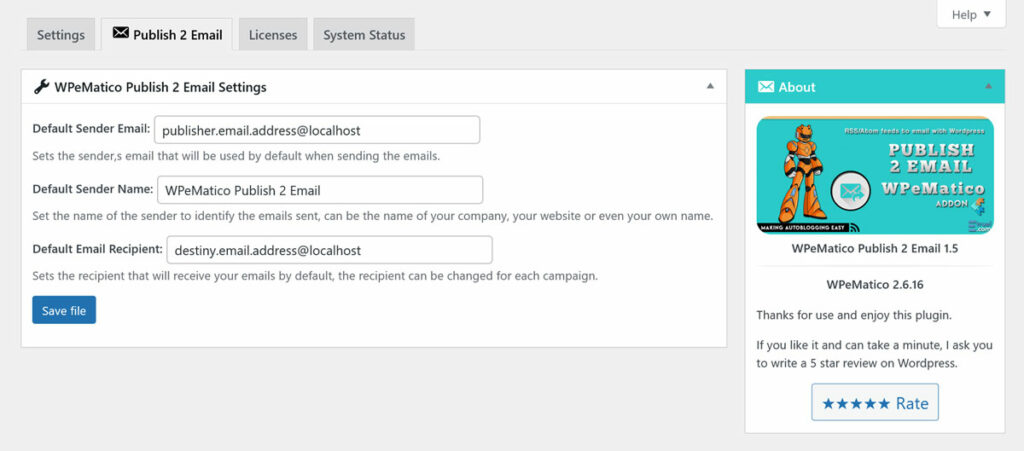
Task: Switch to the Licenses tab
Action: coord(273,35)
